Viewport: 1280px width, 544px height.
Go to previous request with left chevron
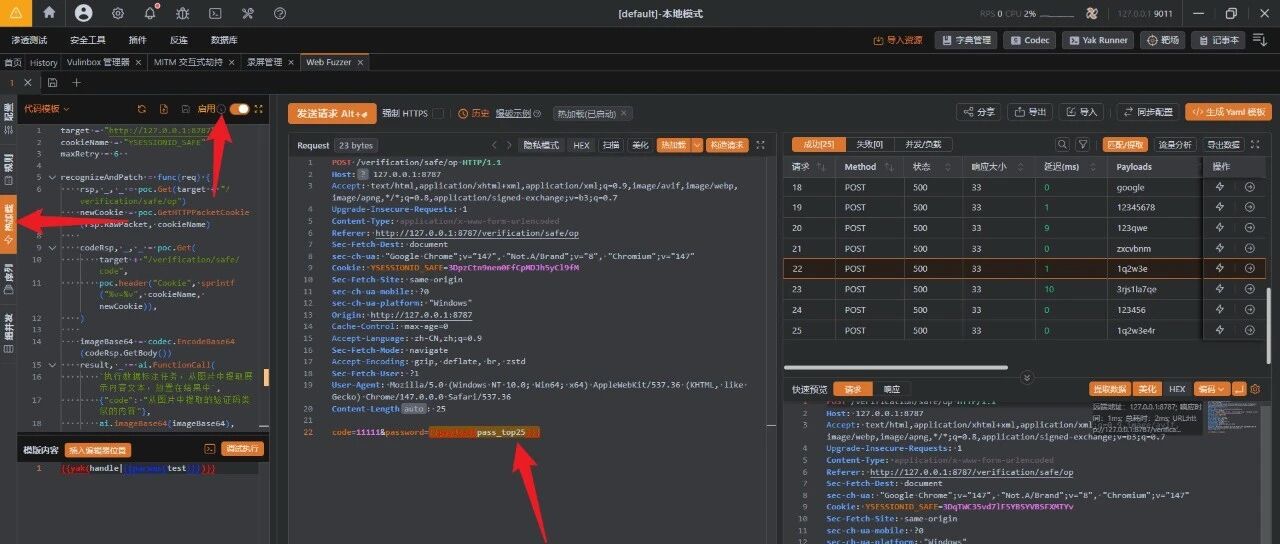pyautogui.click(x=492, y=145)
